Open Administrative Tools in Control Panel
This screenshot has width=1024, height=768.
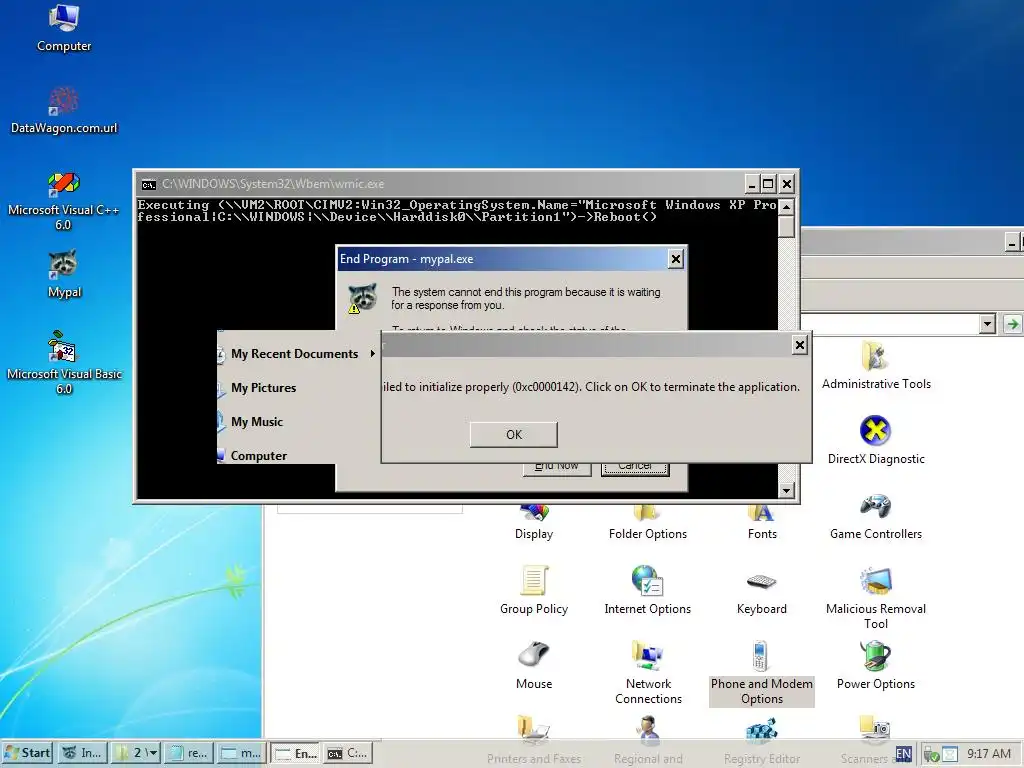[876, 366]
